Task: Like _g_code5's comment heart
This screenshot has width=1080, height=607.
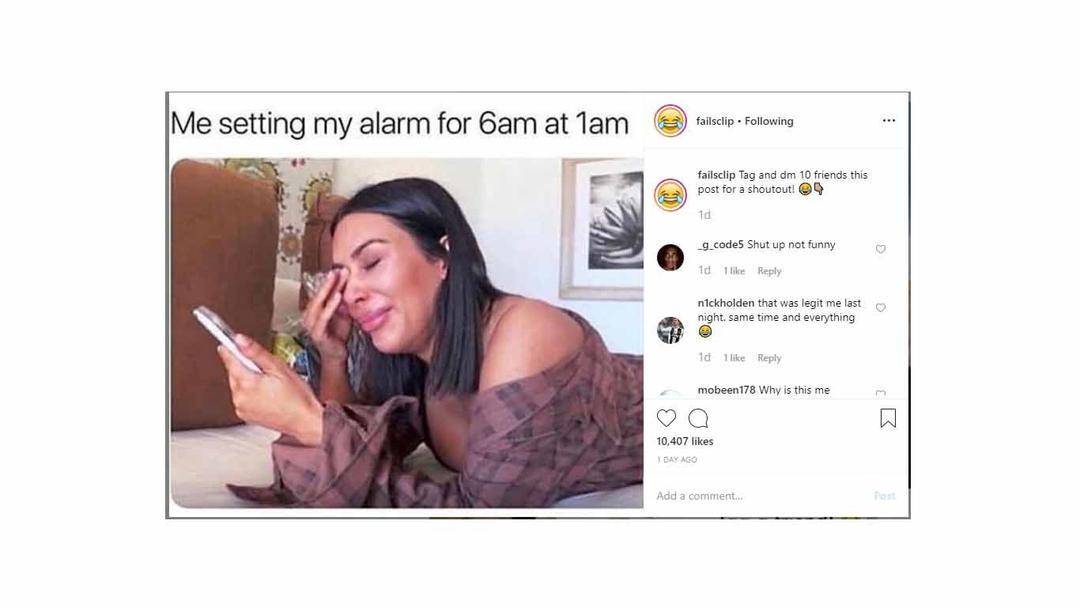Action: point(880,249)
